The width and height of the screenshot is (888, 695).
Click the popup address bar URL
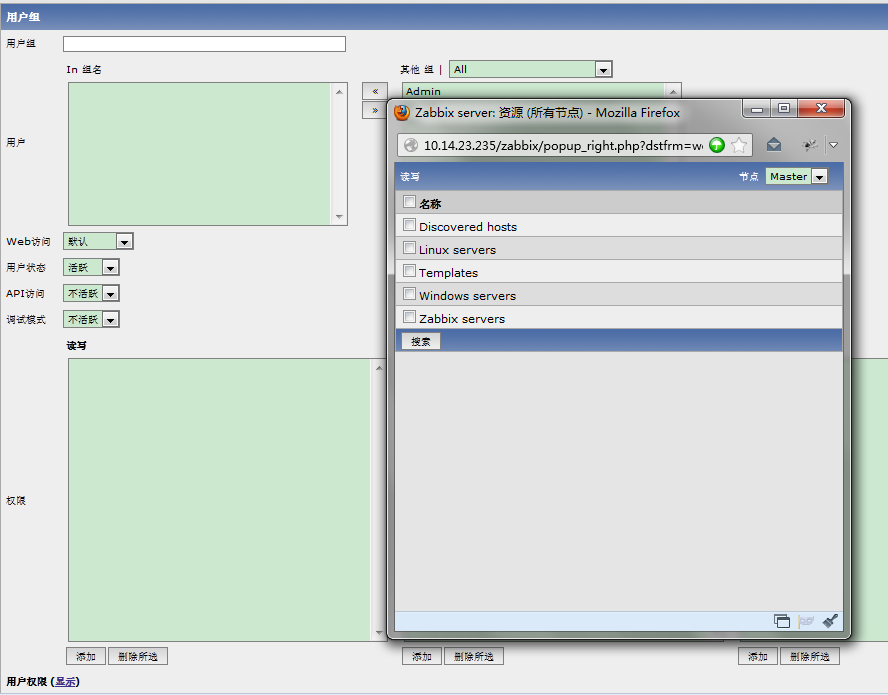click(x=563, y=146)
